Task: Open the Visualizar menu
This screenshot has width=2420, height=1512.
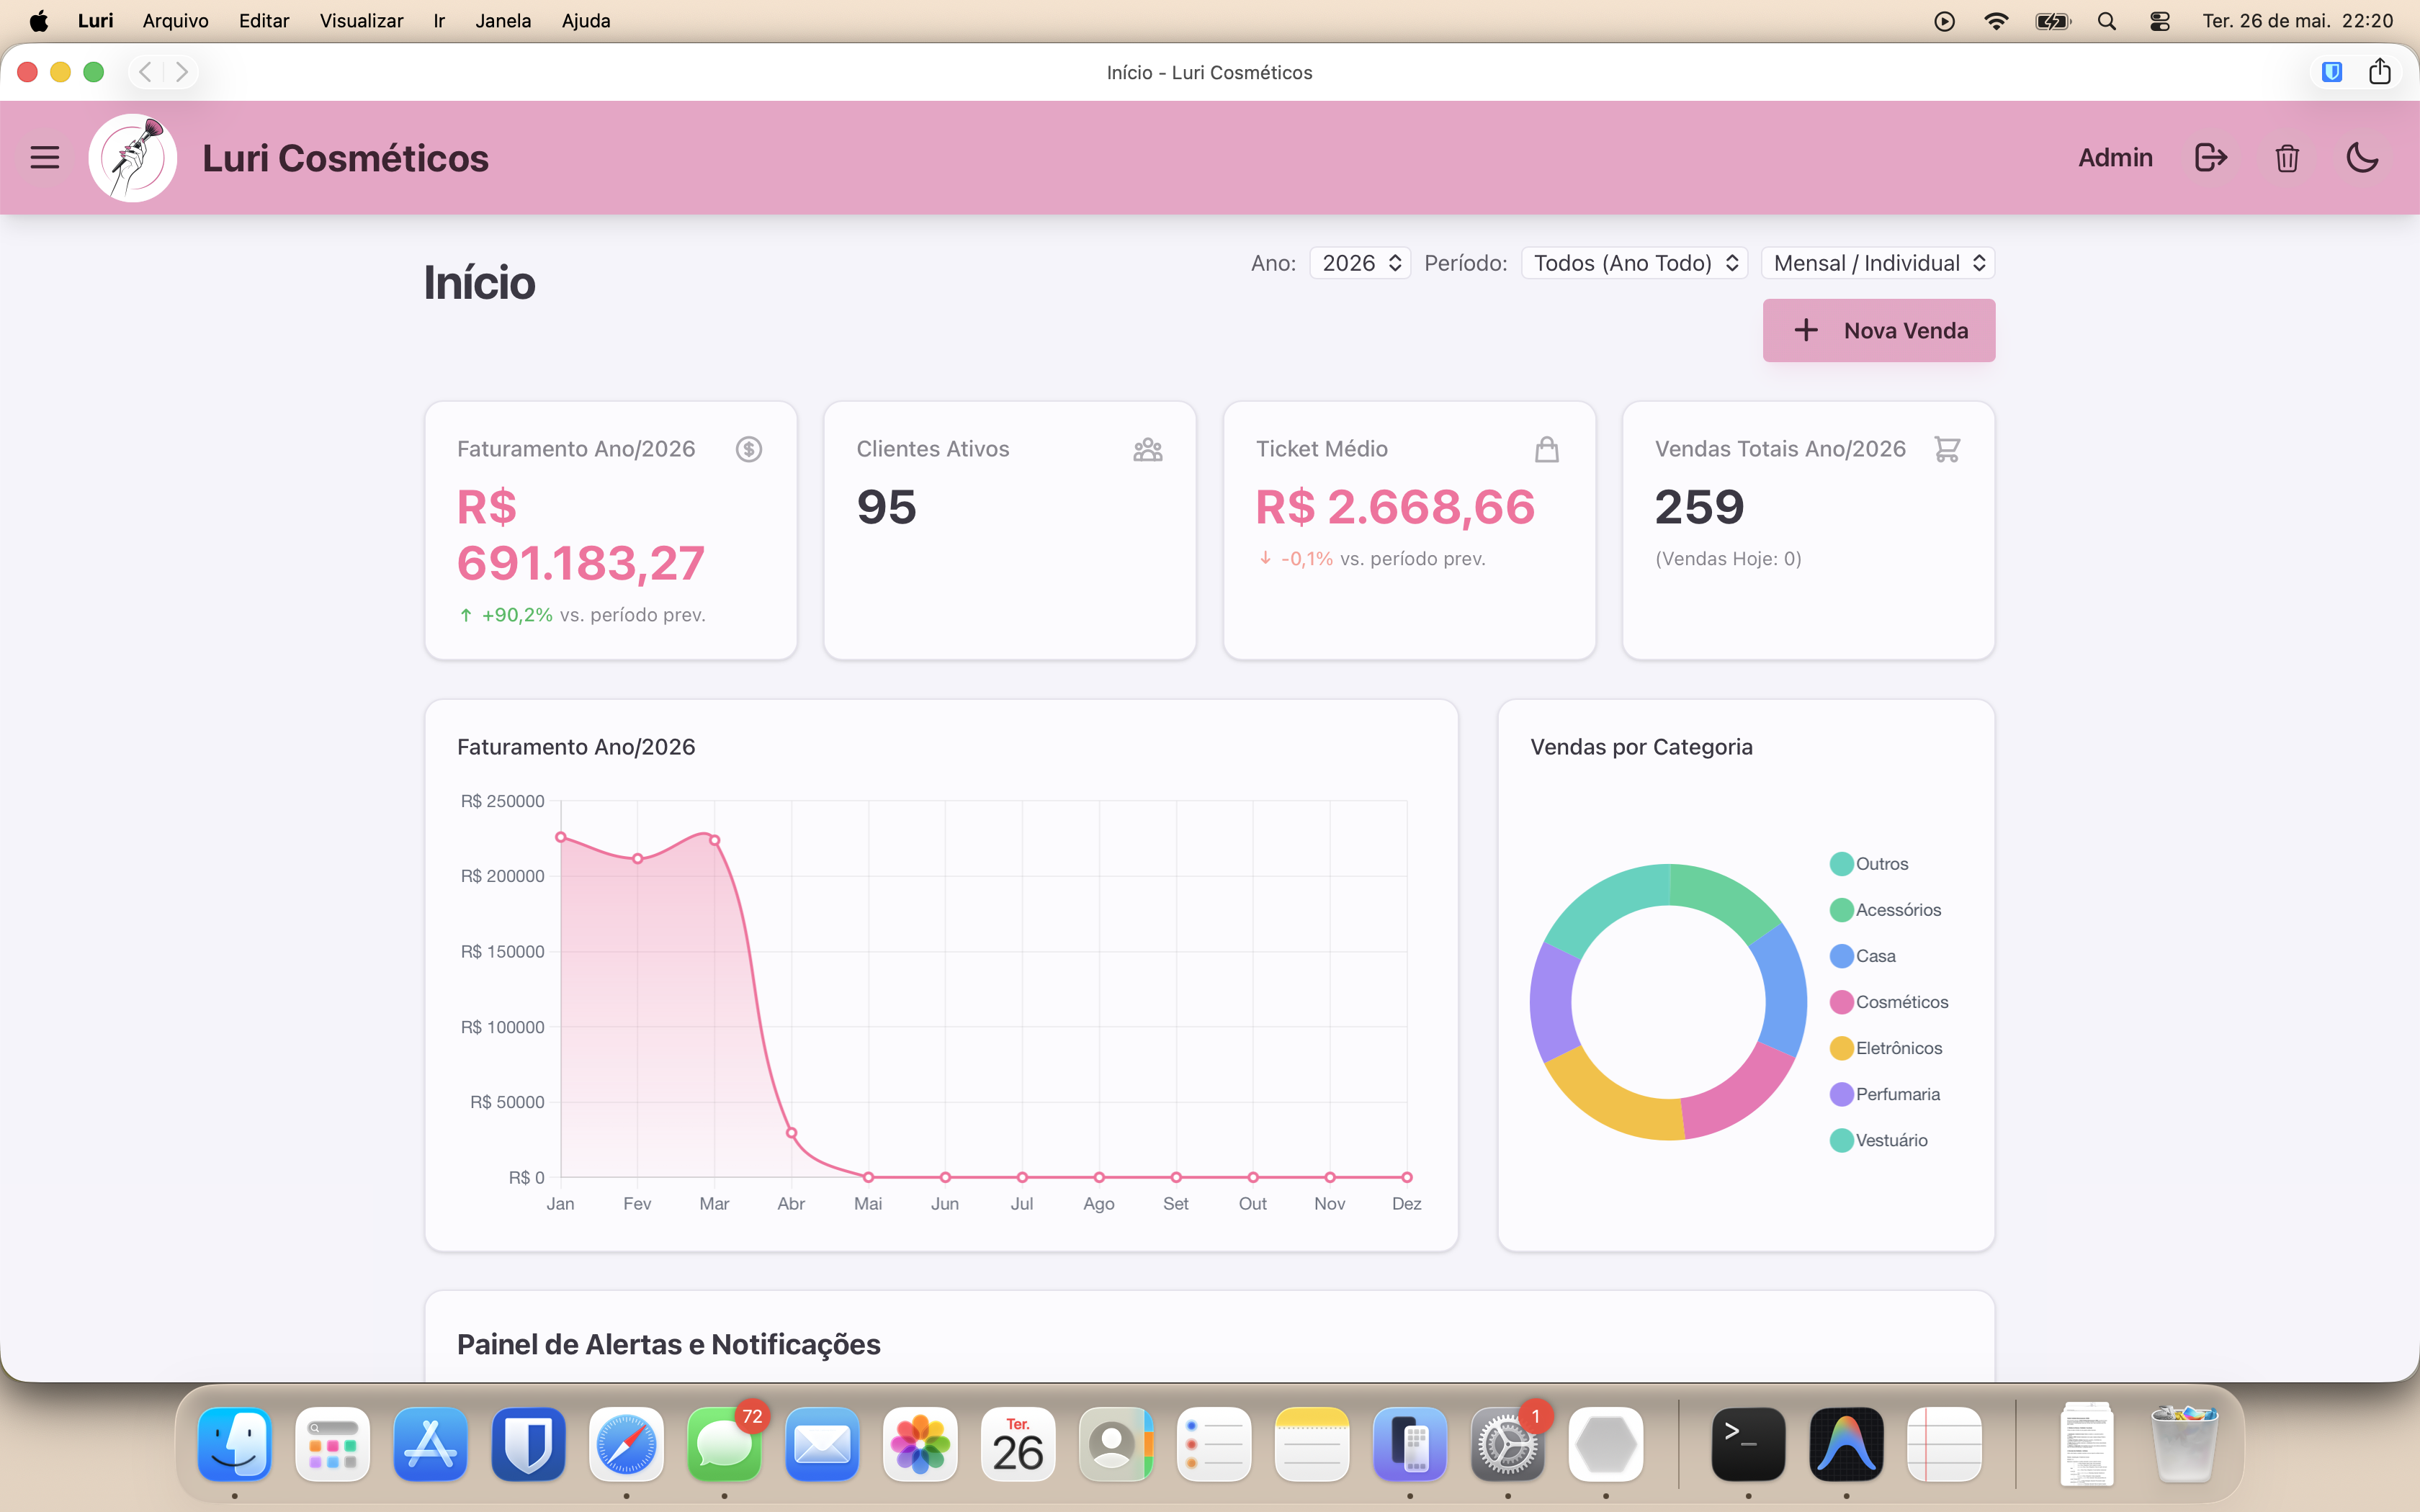Action: coord(361,21)
